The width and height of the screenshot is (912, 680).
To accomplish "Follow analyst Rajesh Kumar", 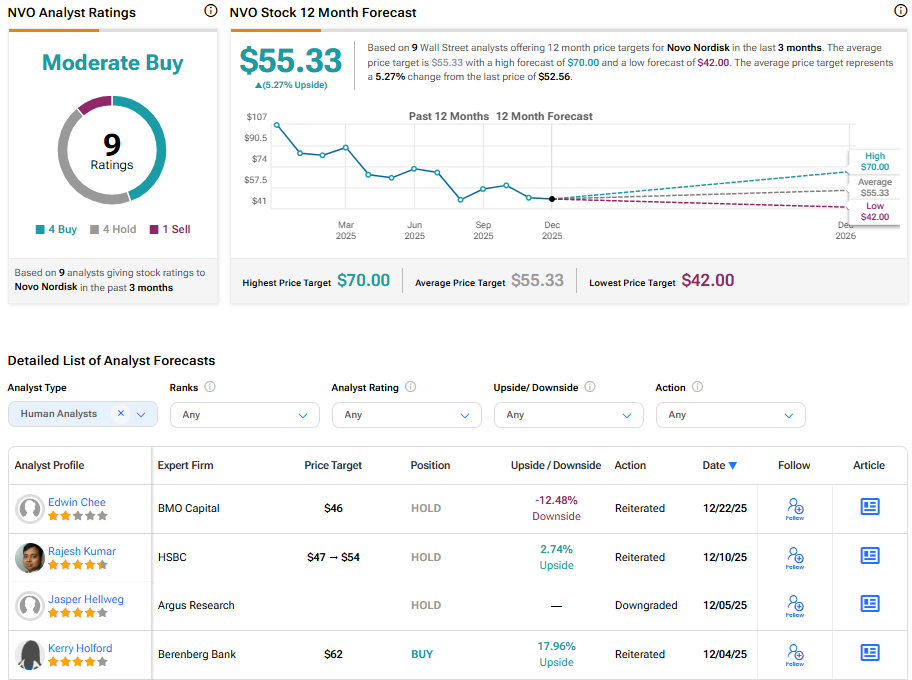I will pos(795,557).
